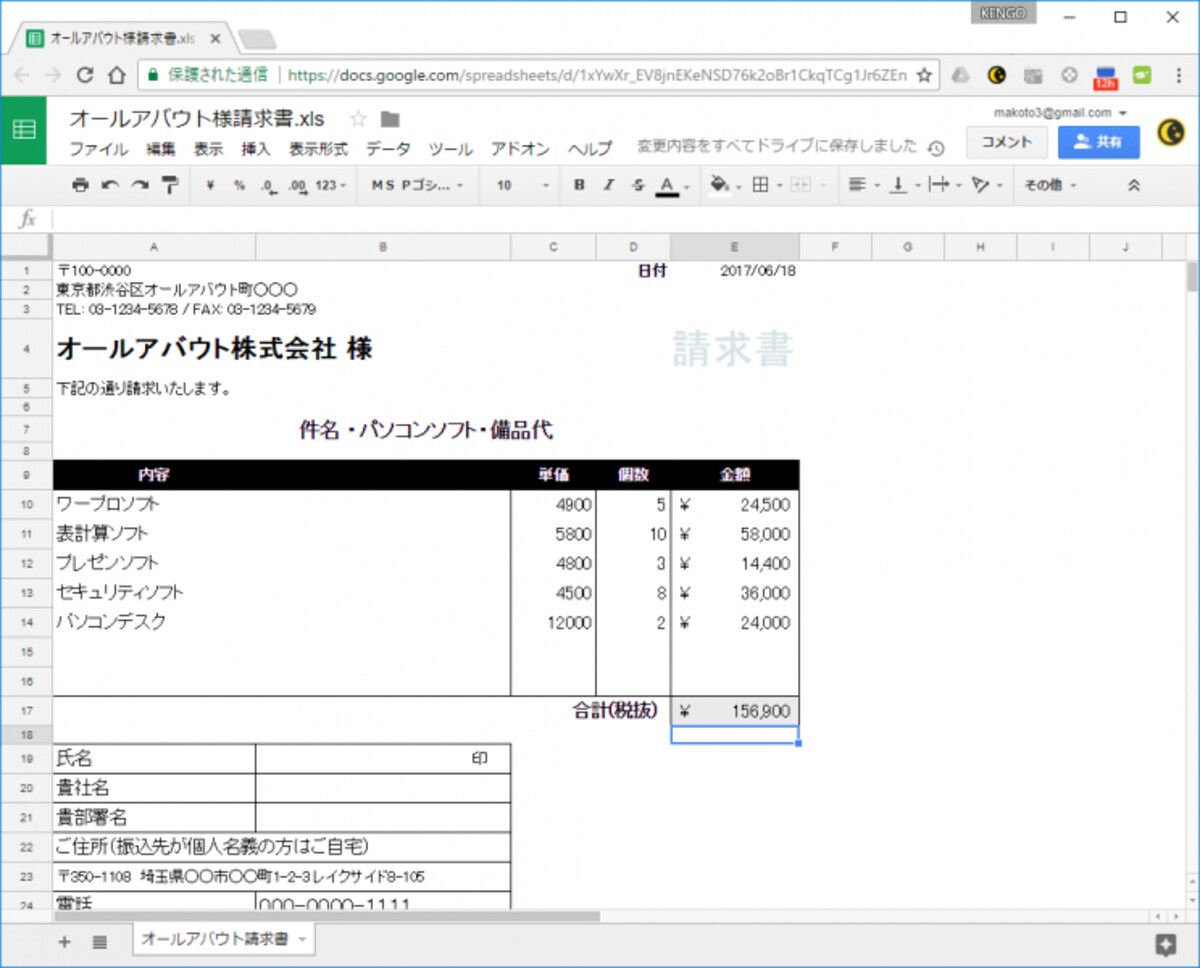The height and width of the screenshot is (968, 1200).
Task: Open the アドオン menu
Action: click(520, 149)
